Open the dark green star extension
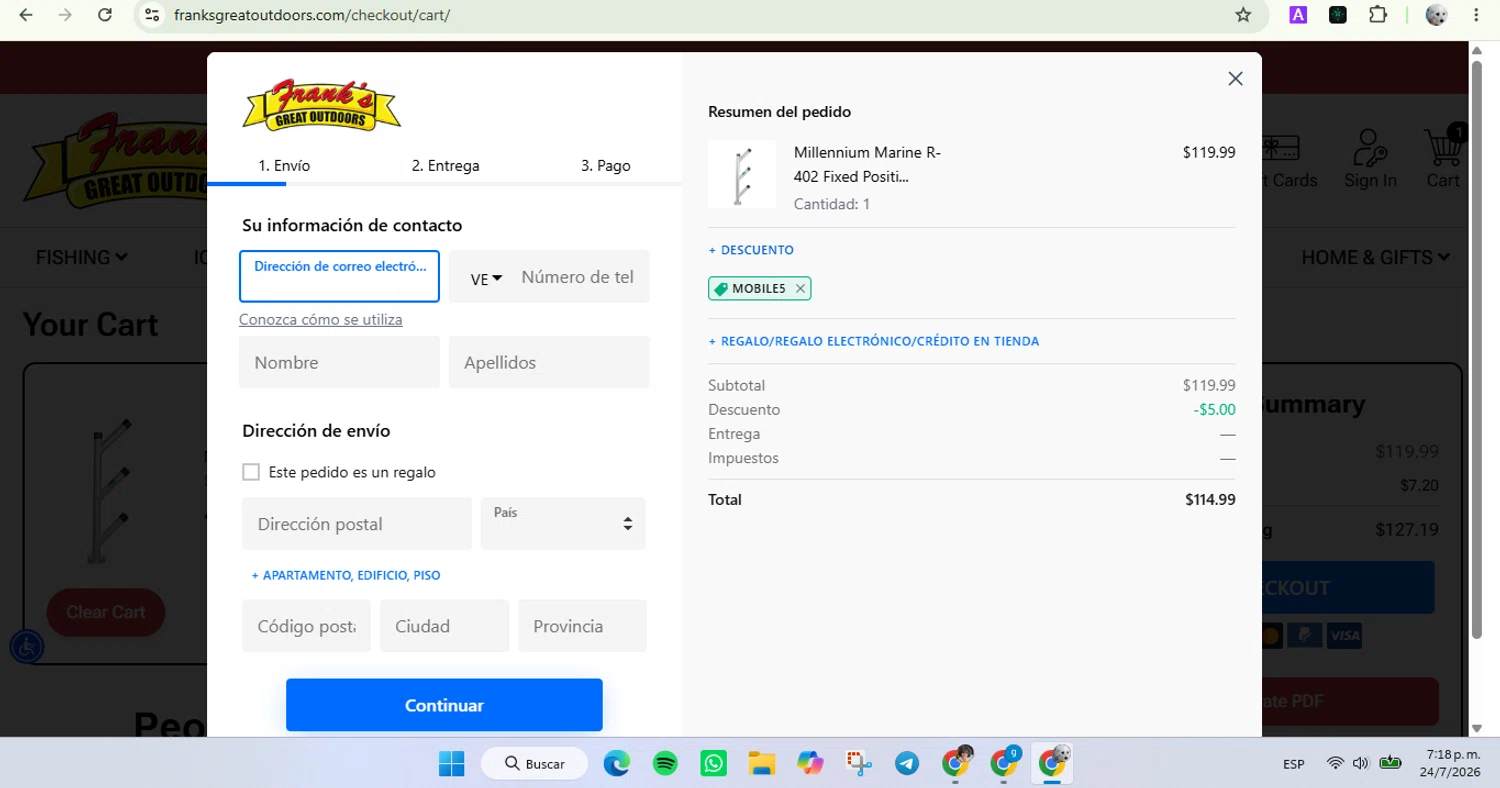This screenshot has height=788, width=1500. pyautogui.click(x=1338, y=15)
